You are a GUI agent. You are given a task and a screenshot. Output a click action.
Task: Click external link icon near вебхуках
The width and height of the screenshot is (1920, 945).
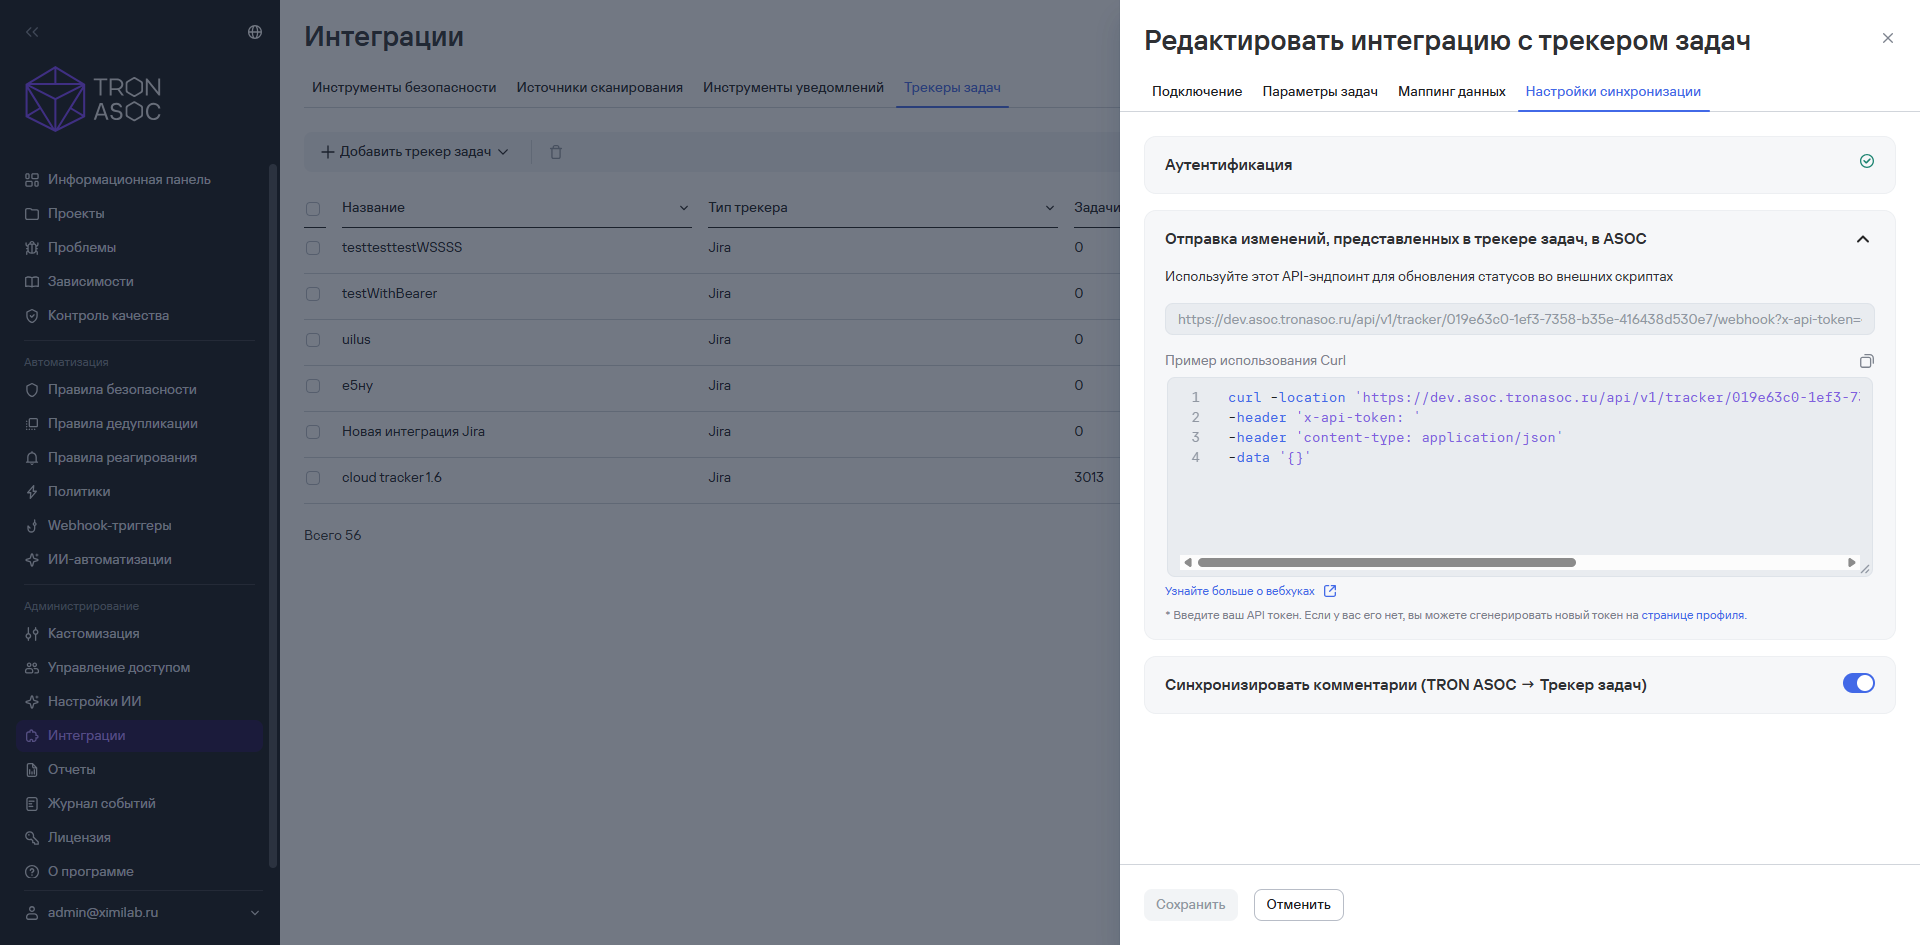tap(1330, 591)
